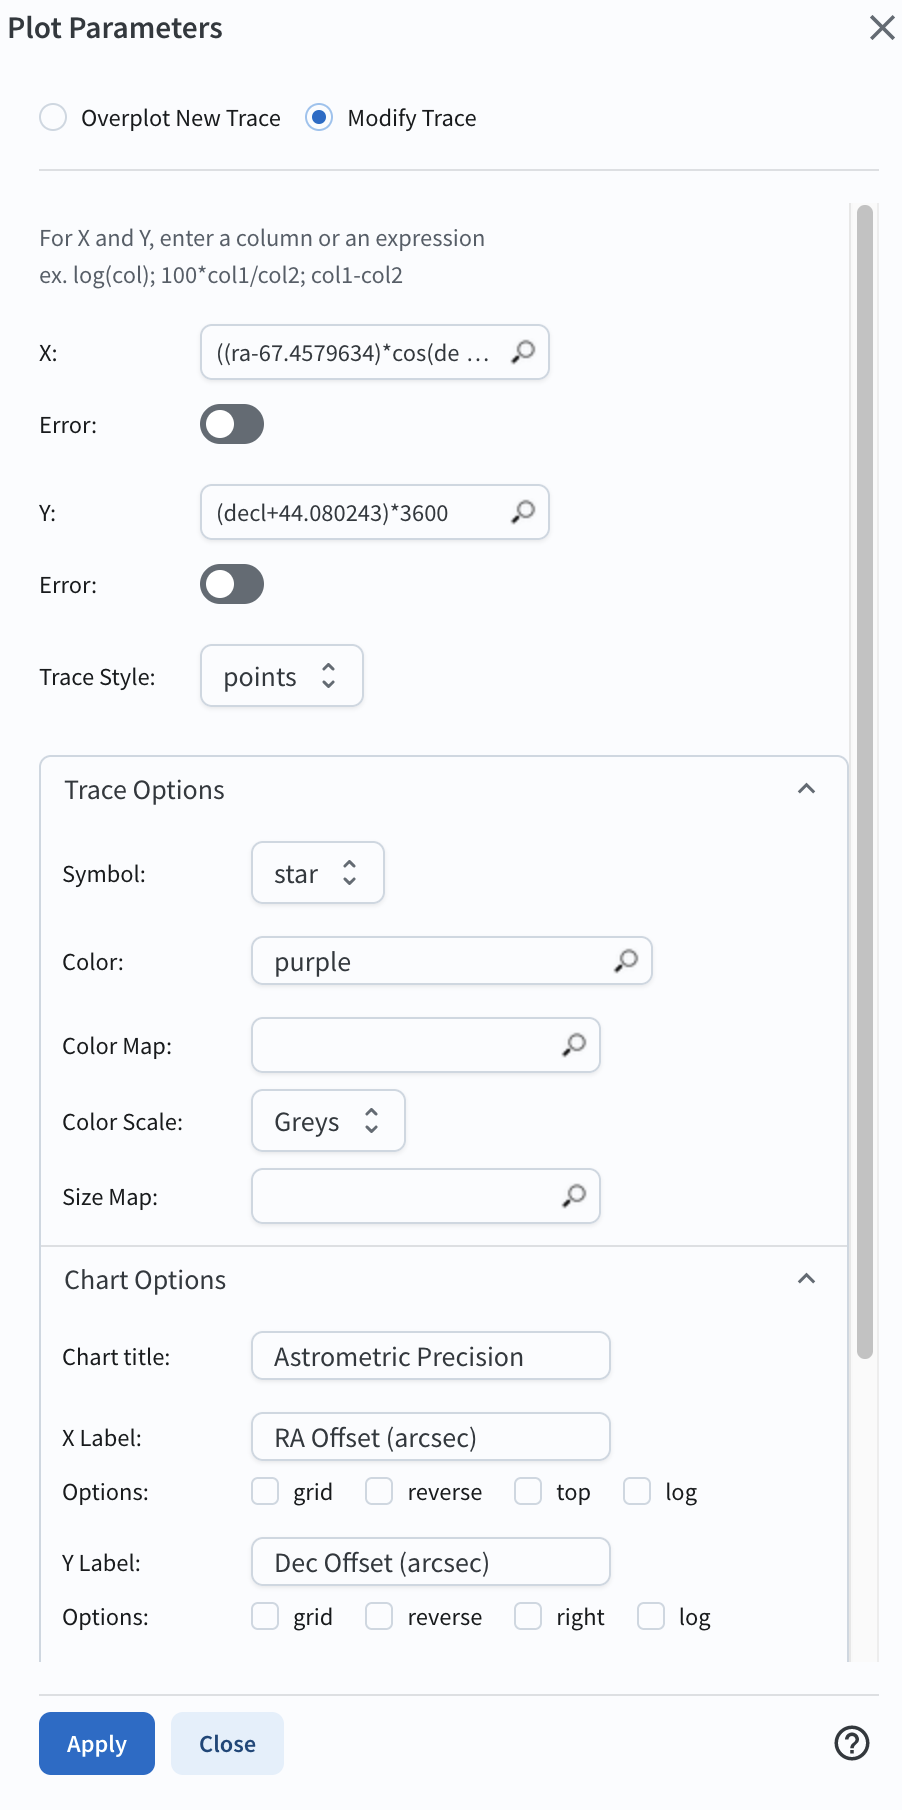The image size is (902, 1810).
Task: Enable reverse option for Y axis
Action: click(379, 1616)
